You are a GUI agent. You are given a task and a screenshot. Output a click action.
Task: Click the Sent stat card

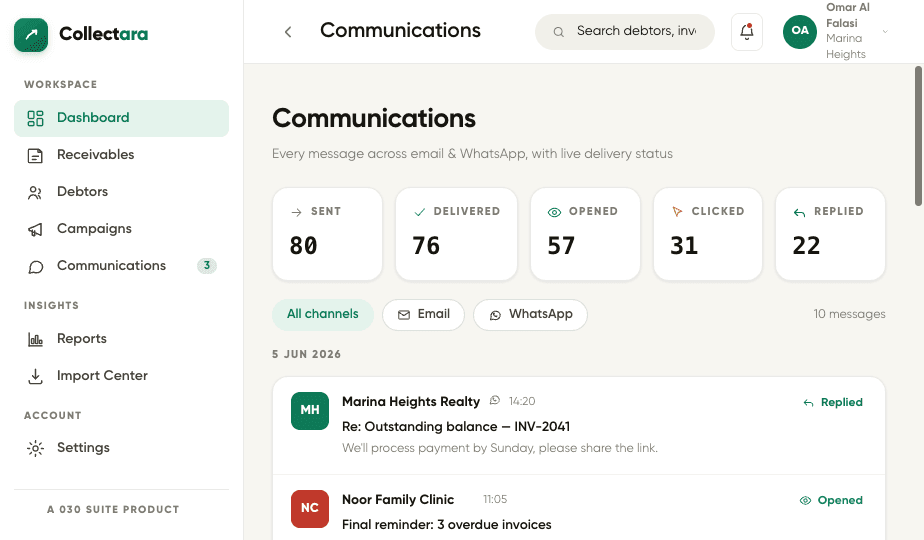click(328, 234)
